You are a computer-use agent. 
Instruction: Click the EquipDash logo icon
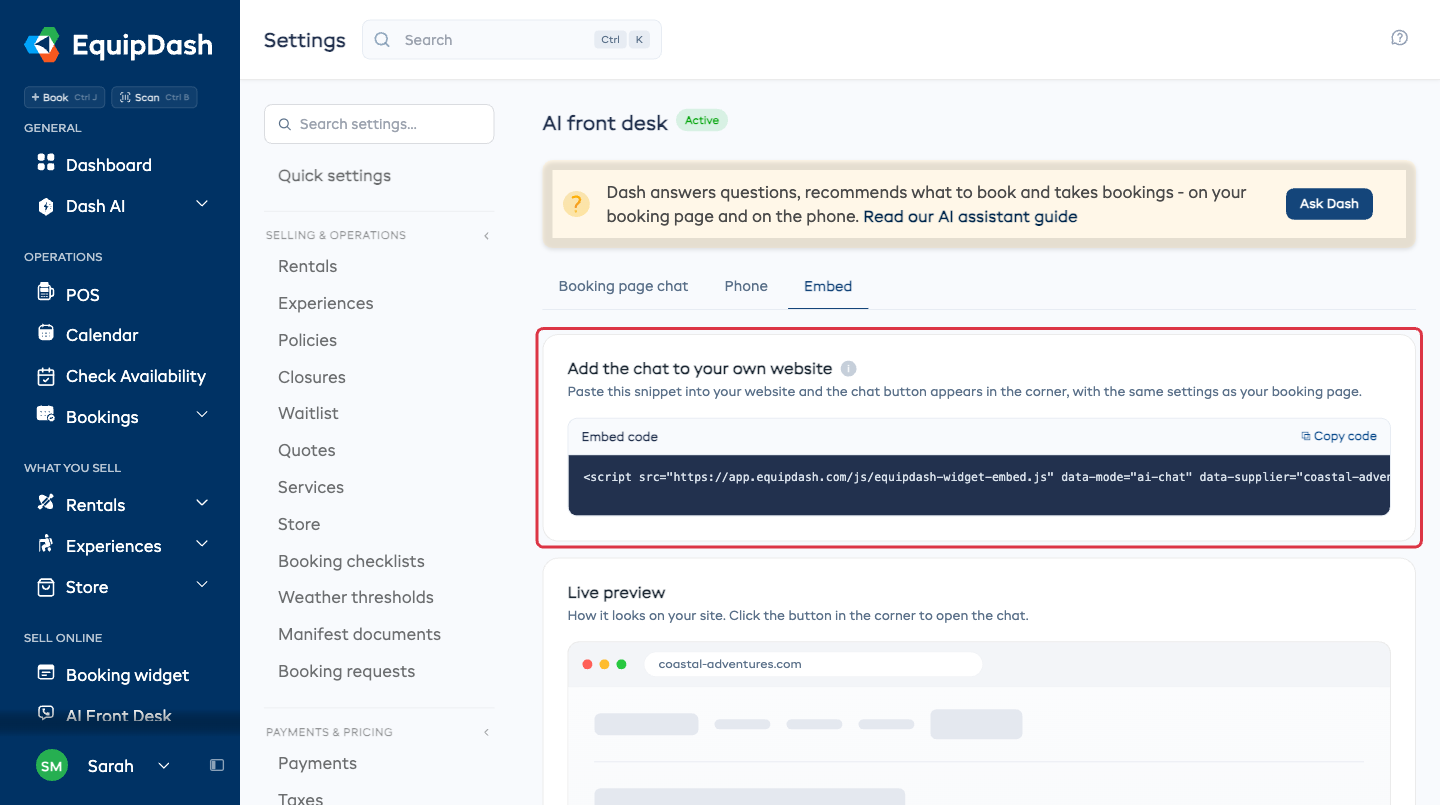click(42, 44)
